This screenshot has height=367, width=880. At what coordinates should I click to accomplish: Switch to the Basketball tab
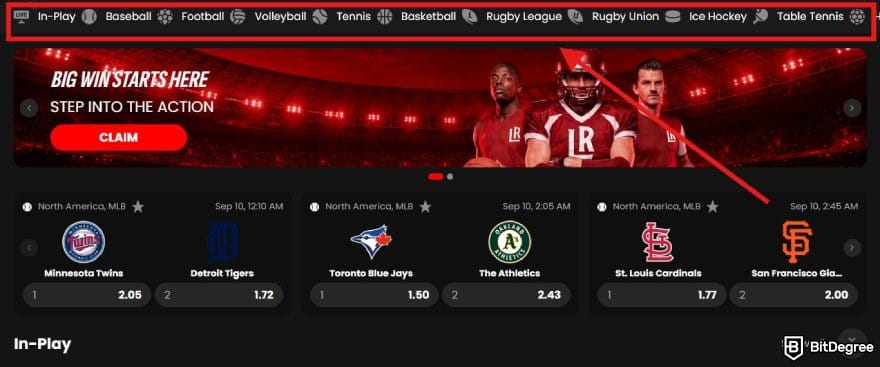pyautogui.click(x=428, y=17)
